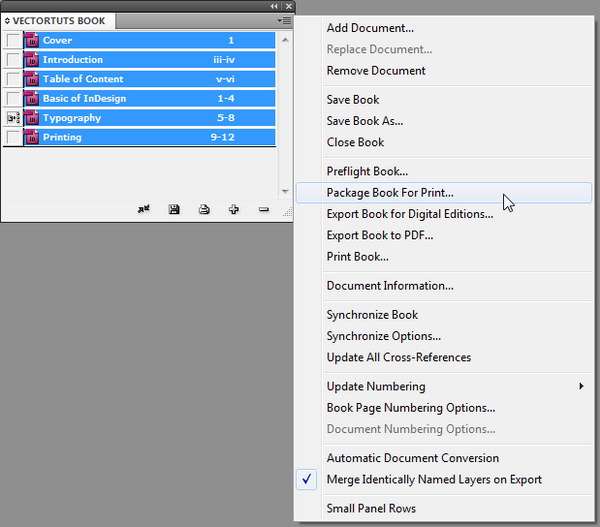Image resolution: width=600 pixels, height=527 pixels.
Task: Choose Remove Document
Action: pyautogui.click(x=376, y=70)
